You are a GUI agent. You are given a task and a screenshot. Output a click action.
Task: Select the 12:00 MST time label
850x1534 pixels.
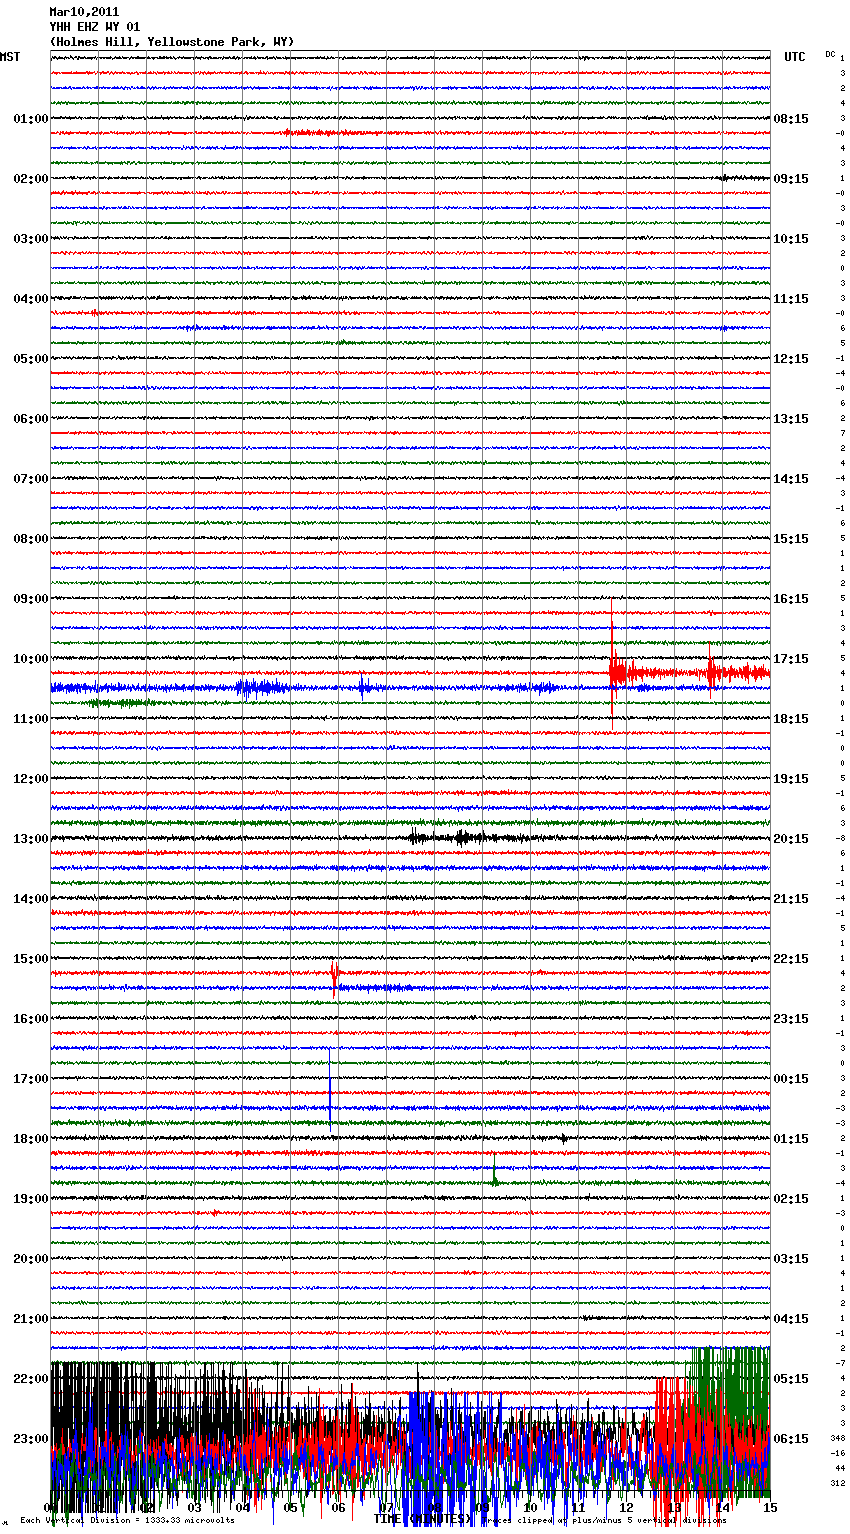point(31,779)
